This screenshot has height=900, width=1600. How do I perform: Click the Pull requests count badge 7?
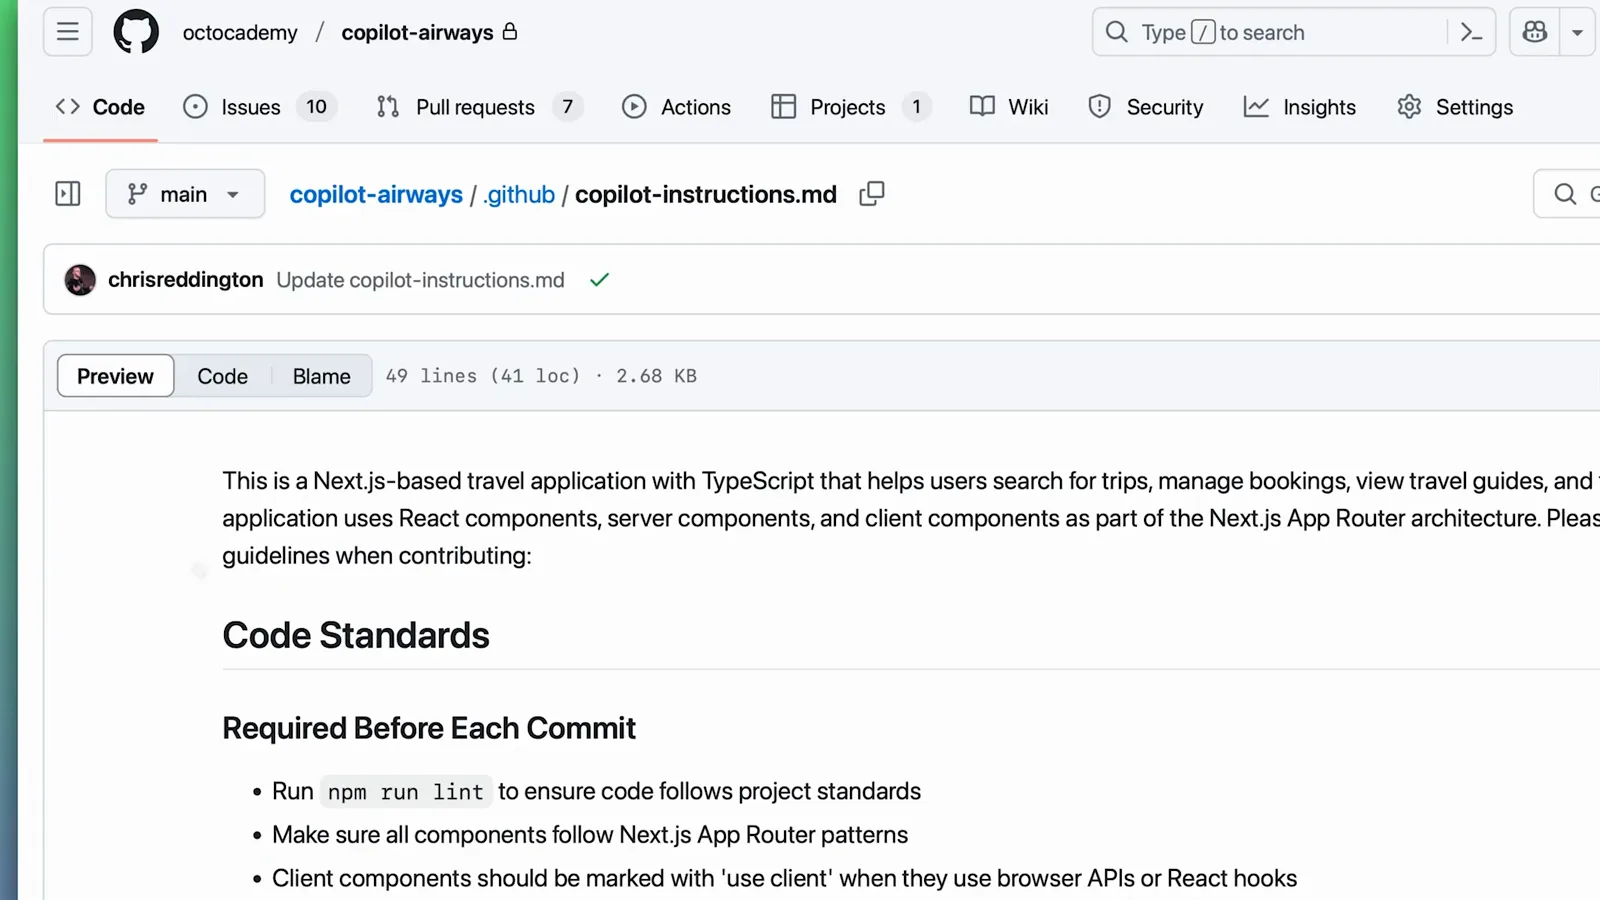(x=567, y=107)
